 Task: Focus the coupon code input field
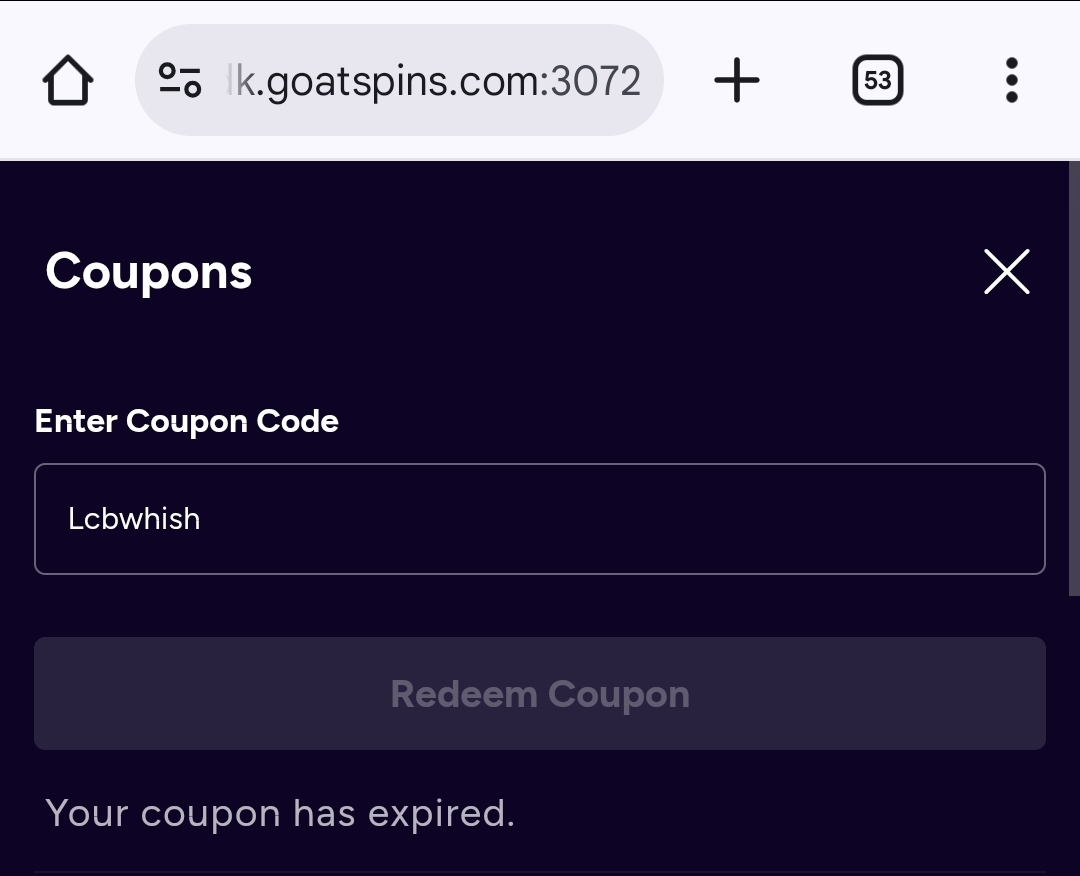pyautogui.click(x=540, y=519)
